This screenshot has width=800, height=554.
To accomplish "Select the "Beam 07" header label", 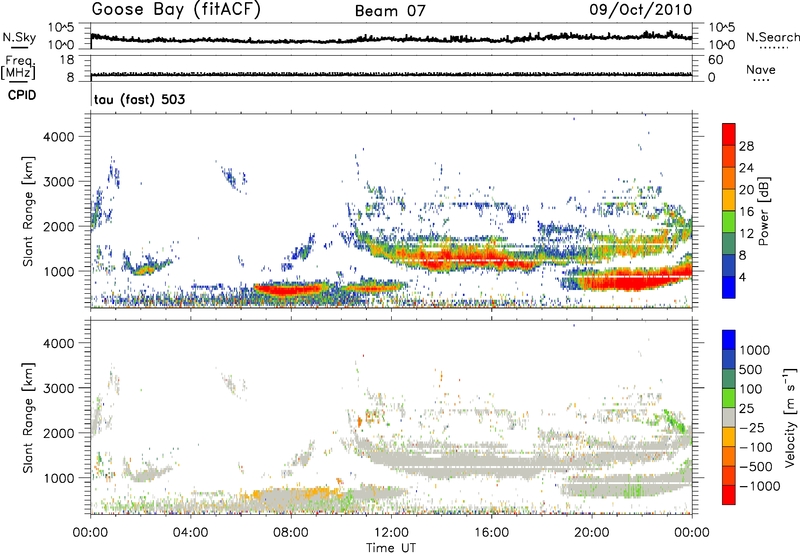I will point(390,11).
